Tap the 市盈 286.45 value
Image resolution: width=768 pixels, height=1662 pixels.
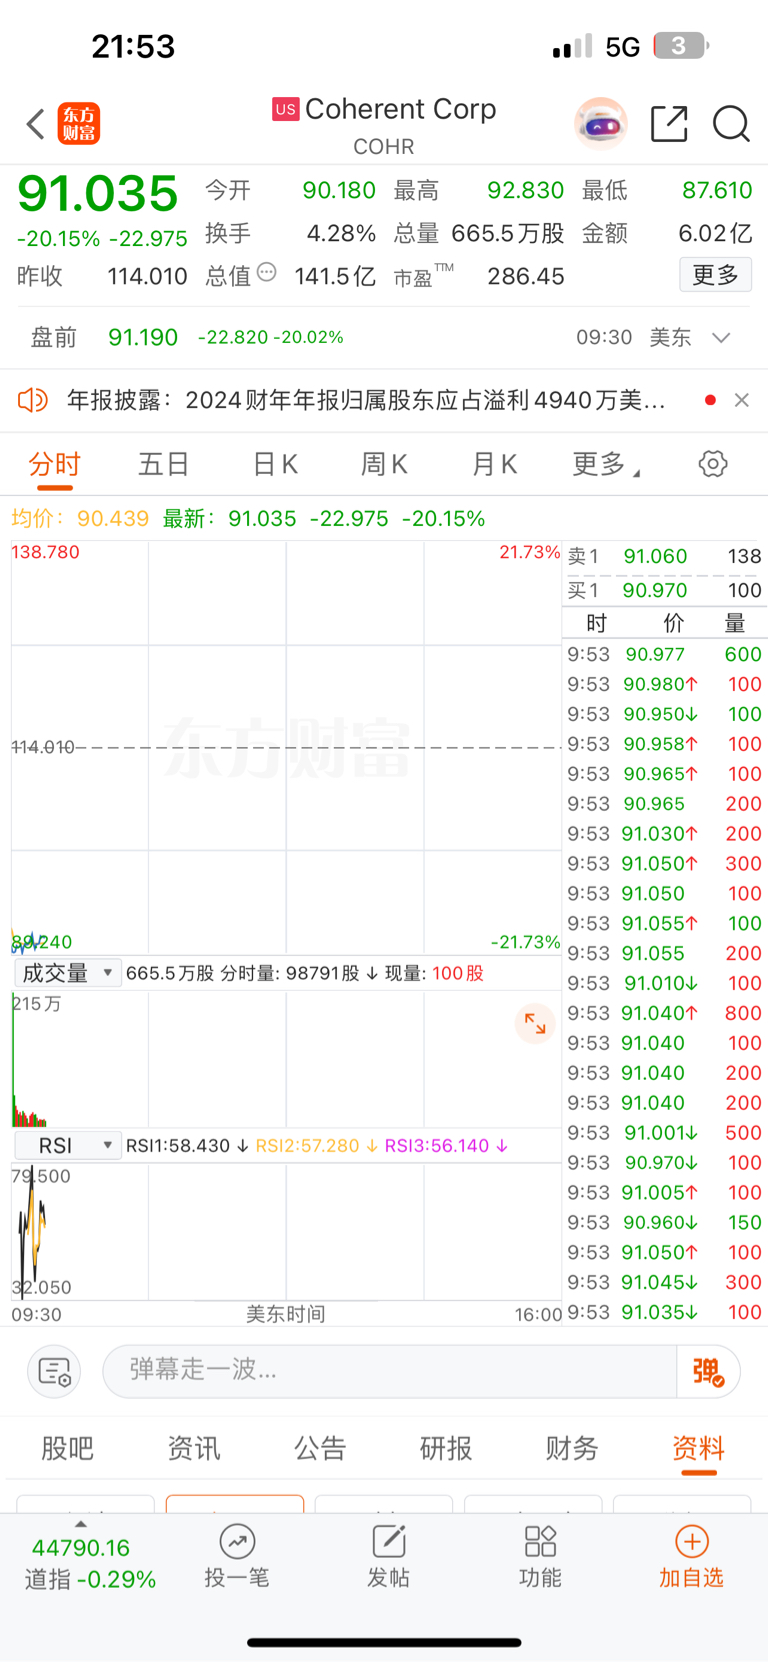[x=526, y=276]
